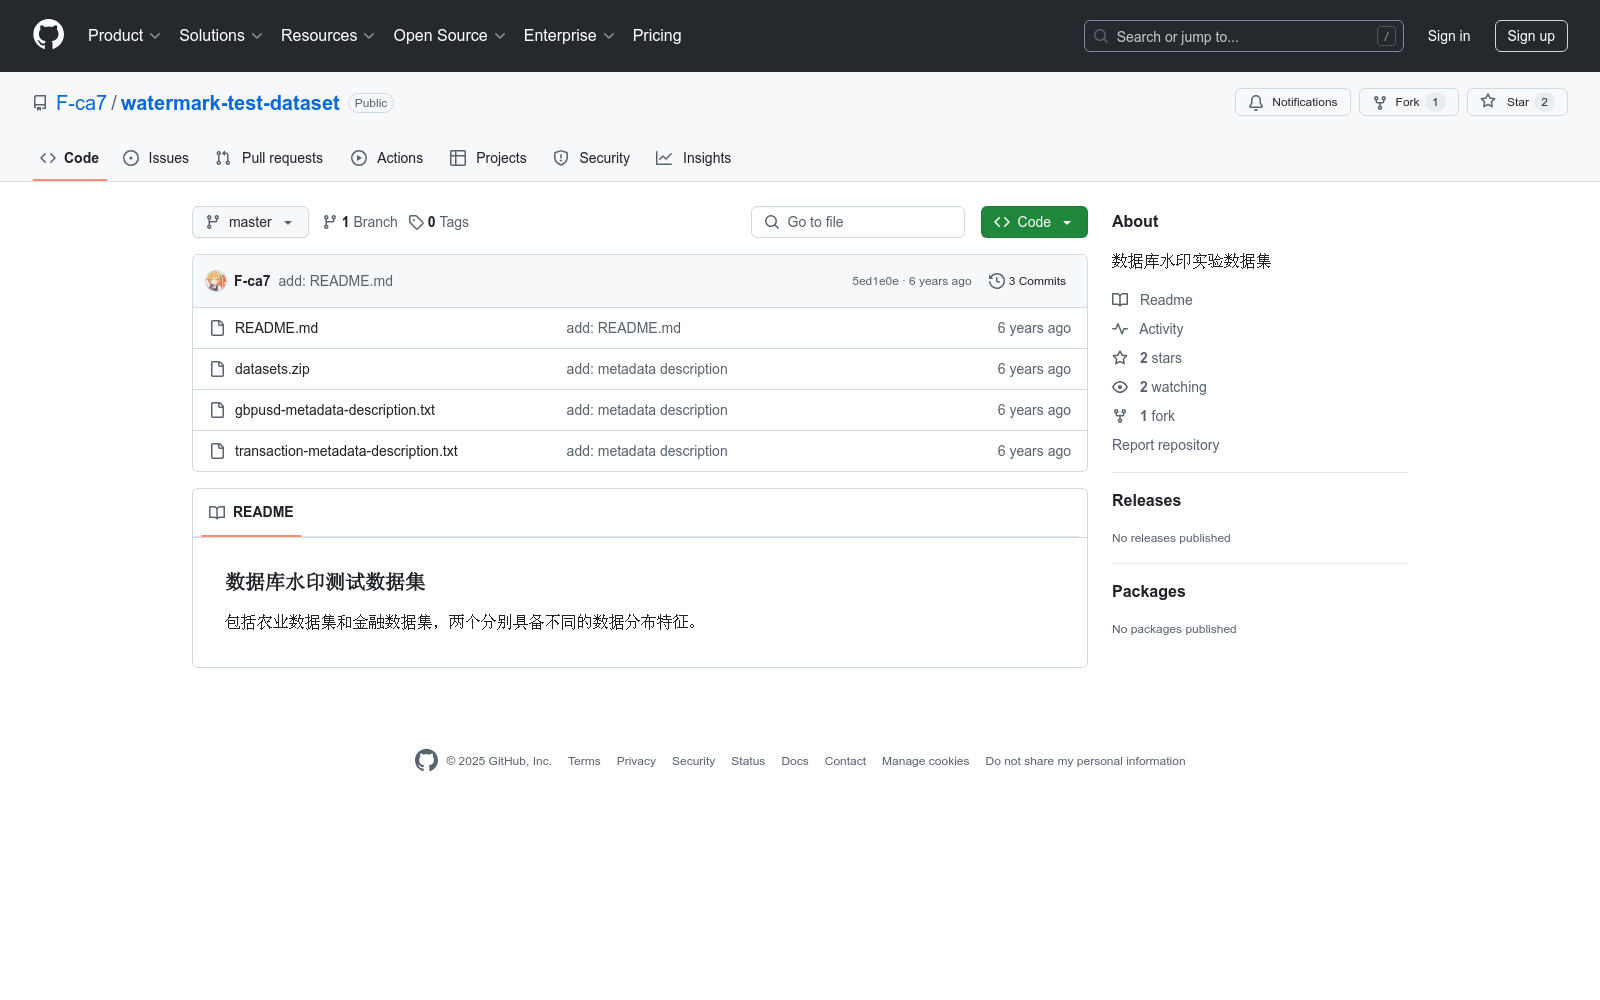View the 1 fork link

click(1144, 416)
